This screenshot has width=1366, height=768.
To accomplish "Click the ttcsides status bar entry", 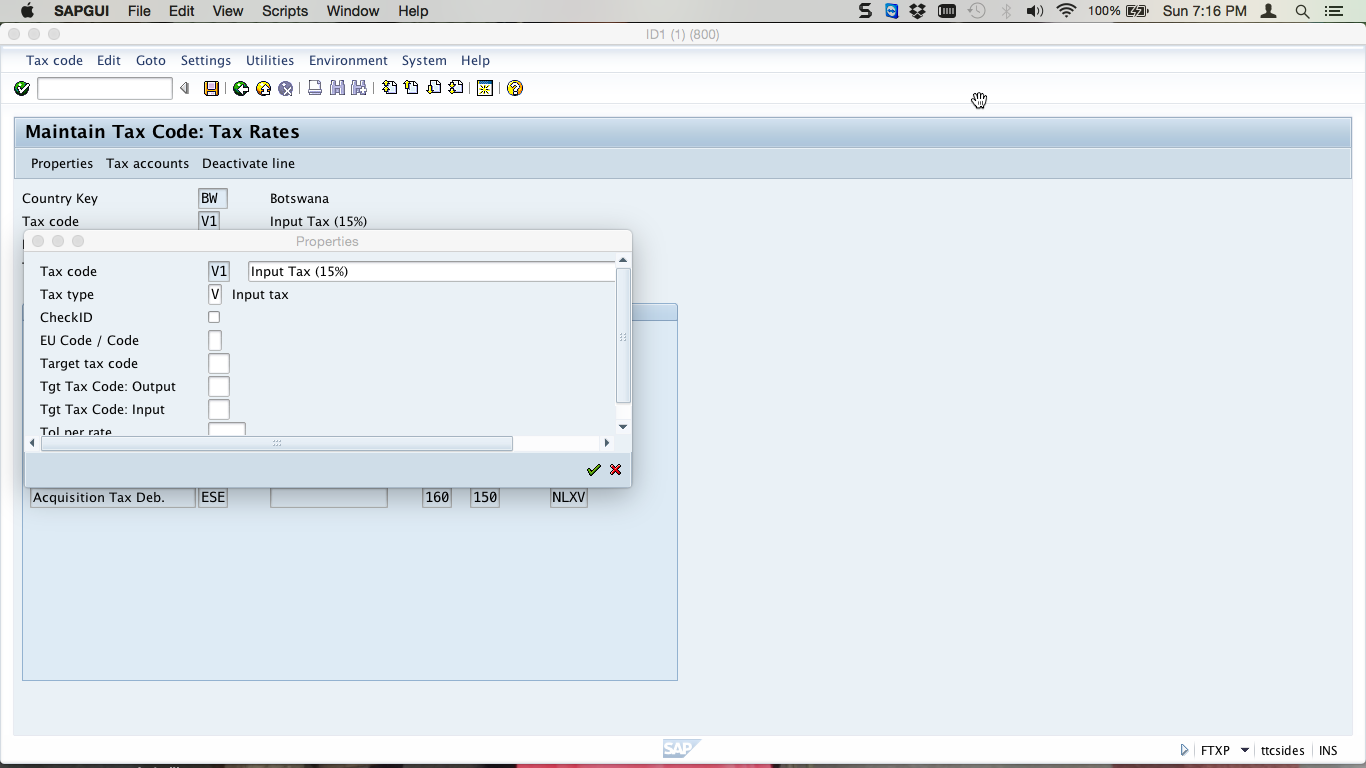I will point(1282,750).
